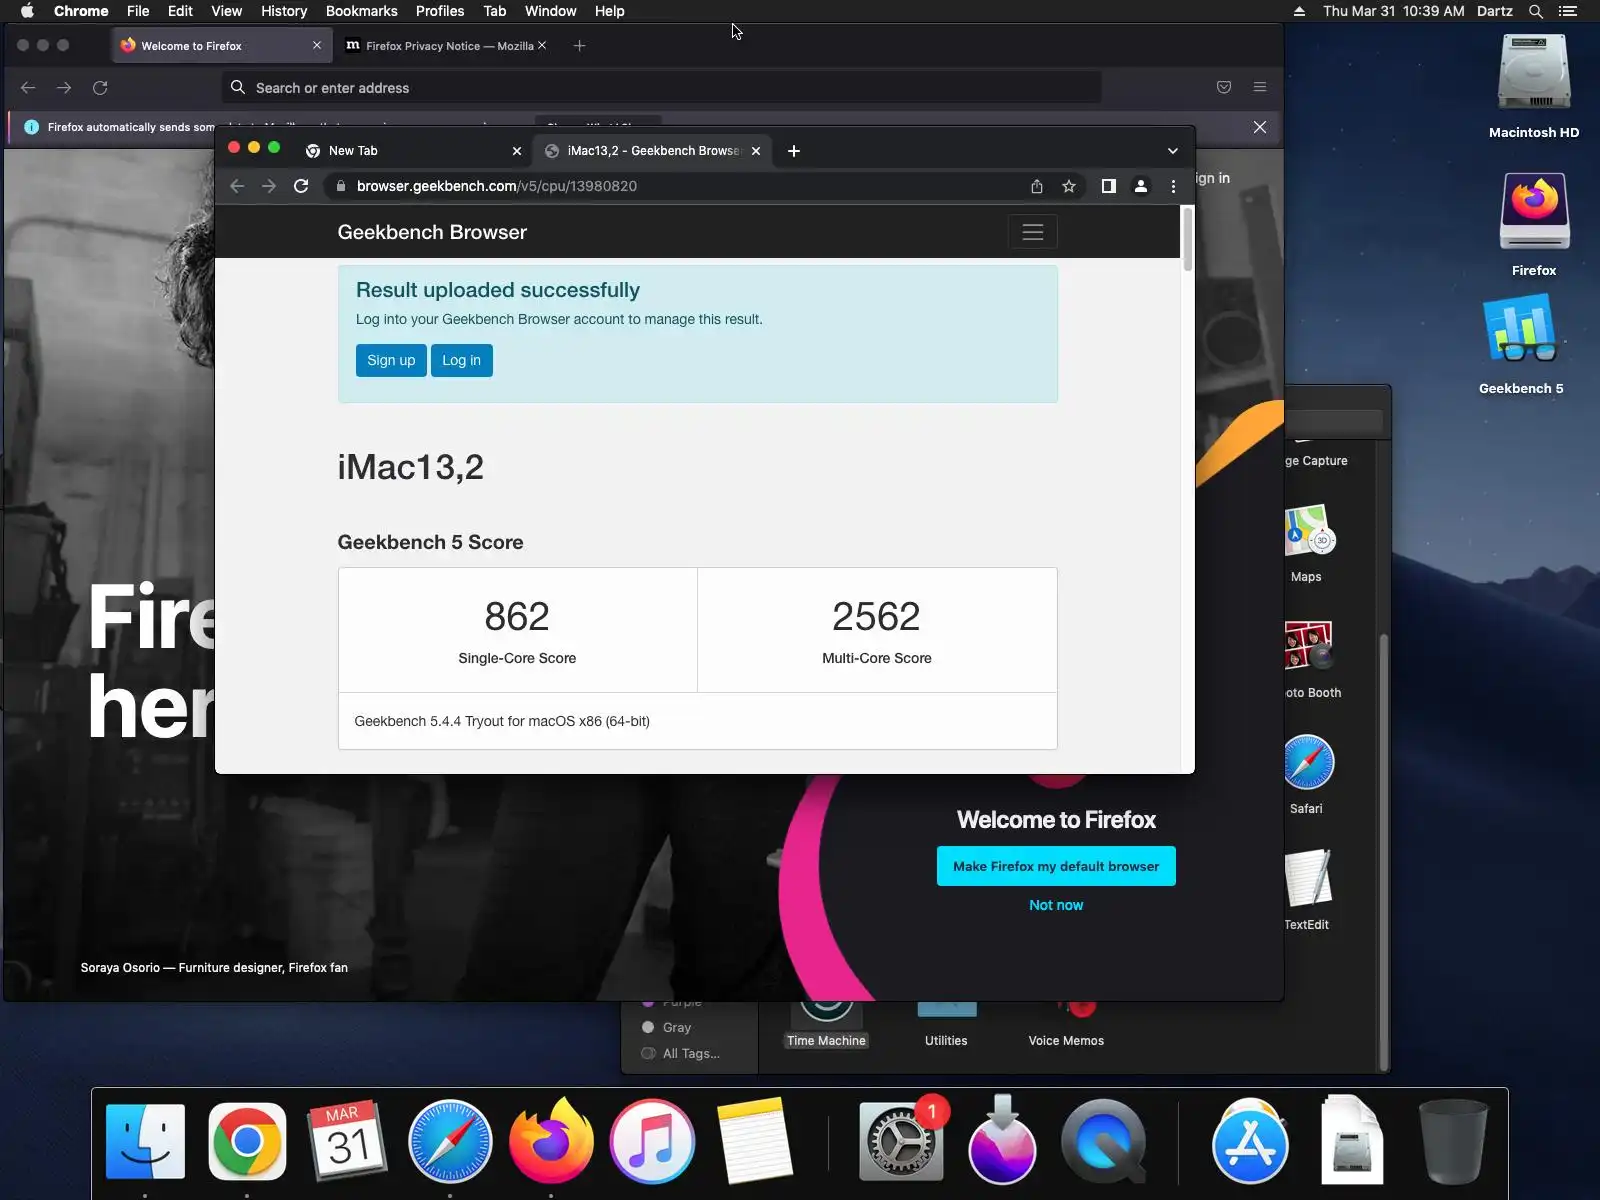Expand the Geekbench Browser hamburger menu
This screenshot has width=1600, height=1200.
pos(1033,232)
